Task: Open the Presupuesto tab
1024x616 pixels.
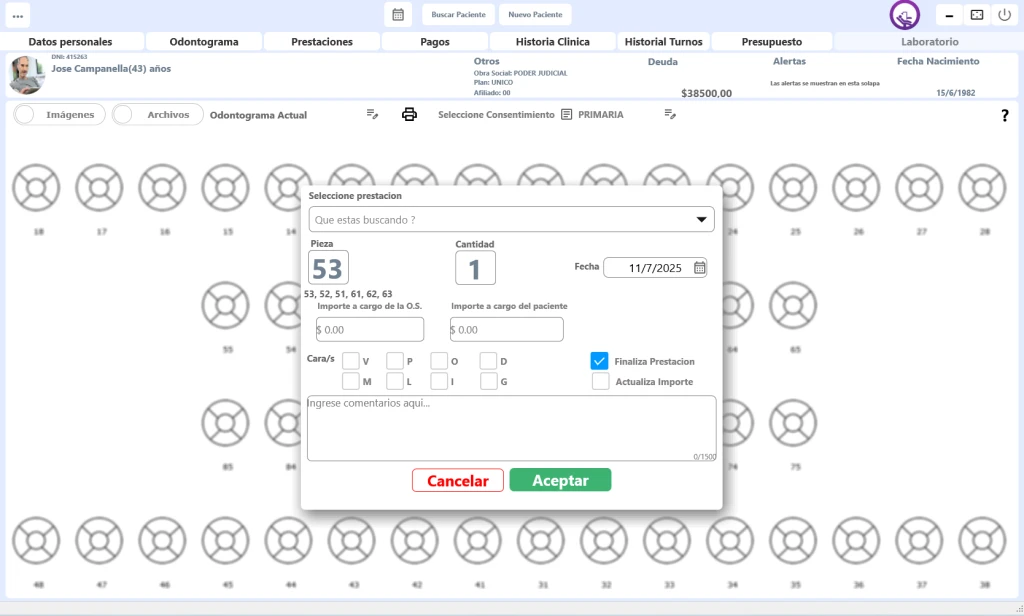Action: click(771, 42)
